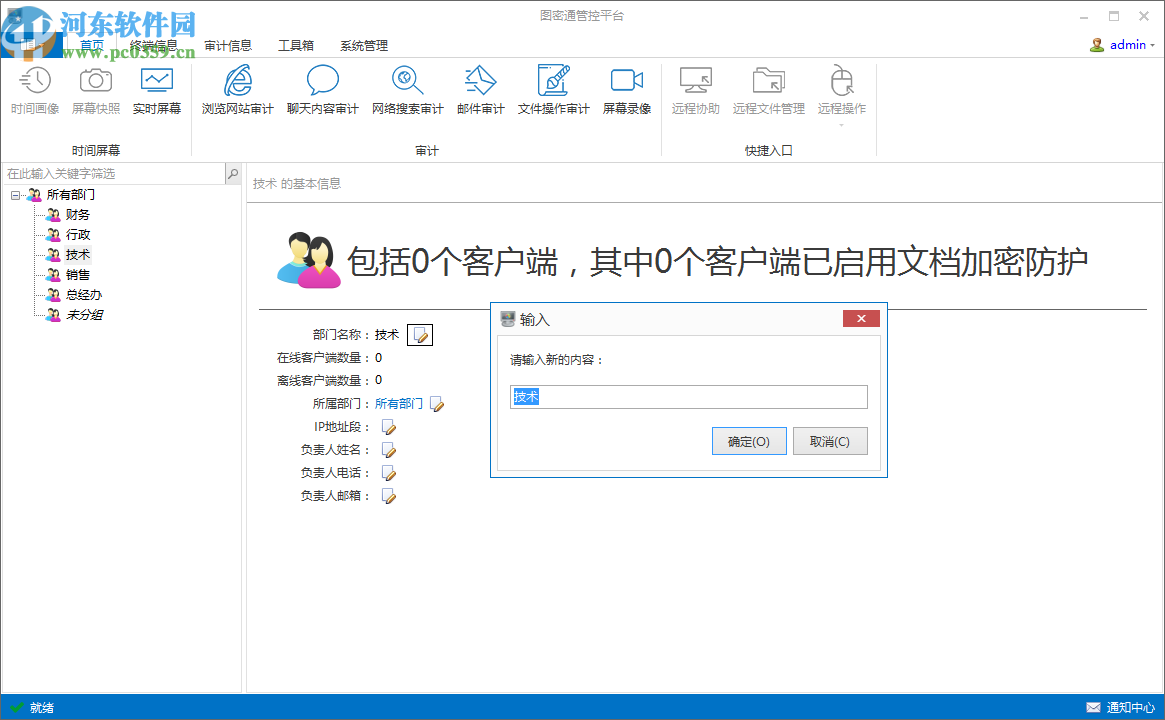
Task: Start 屏幕录像 screen recording
Action: click(x=627, y=90)
